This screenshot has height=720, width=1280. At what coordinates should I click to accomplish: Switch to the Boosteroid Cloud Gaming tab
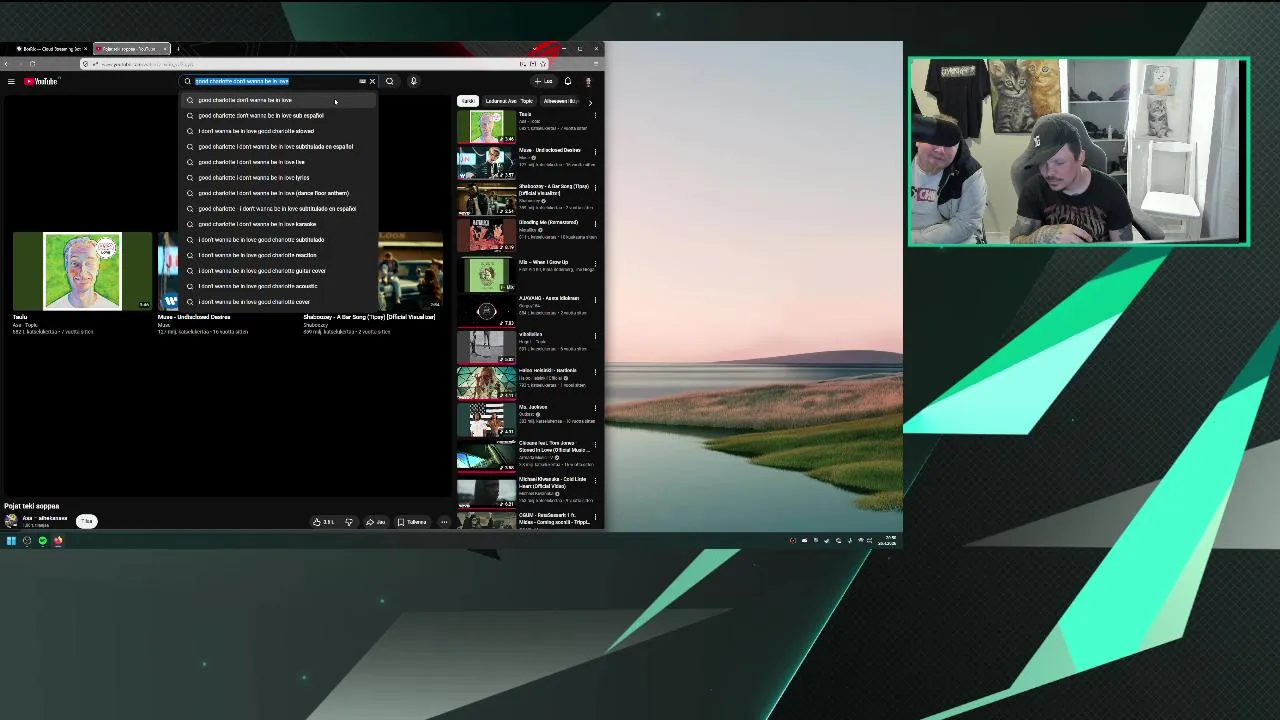click(50, 49)
